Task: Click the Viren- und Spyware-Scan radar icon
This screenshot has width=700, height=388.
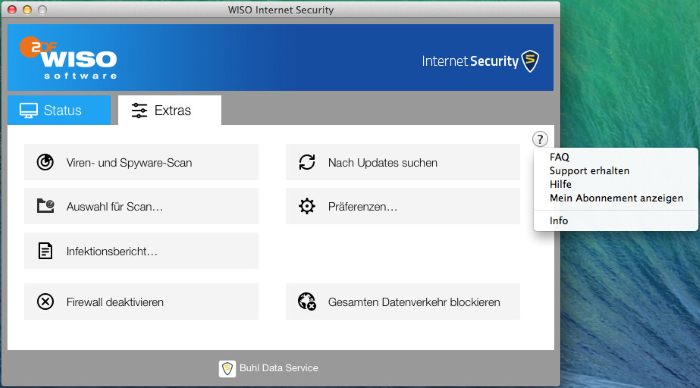Action: [45, 162]
